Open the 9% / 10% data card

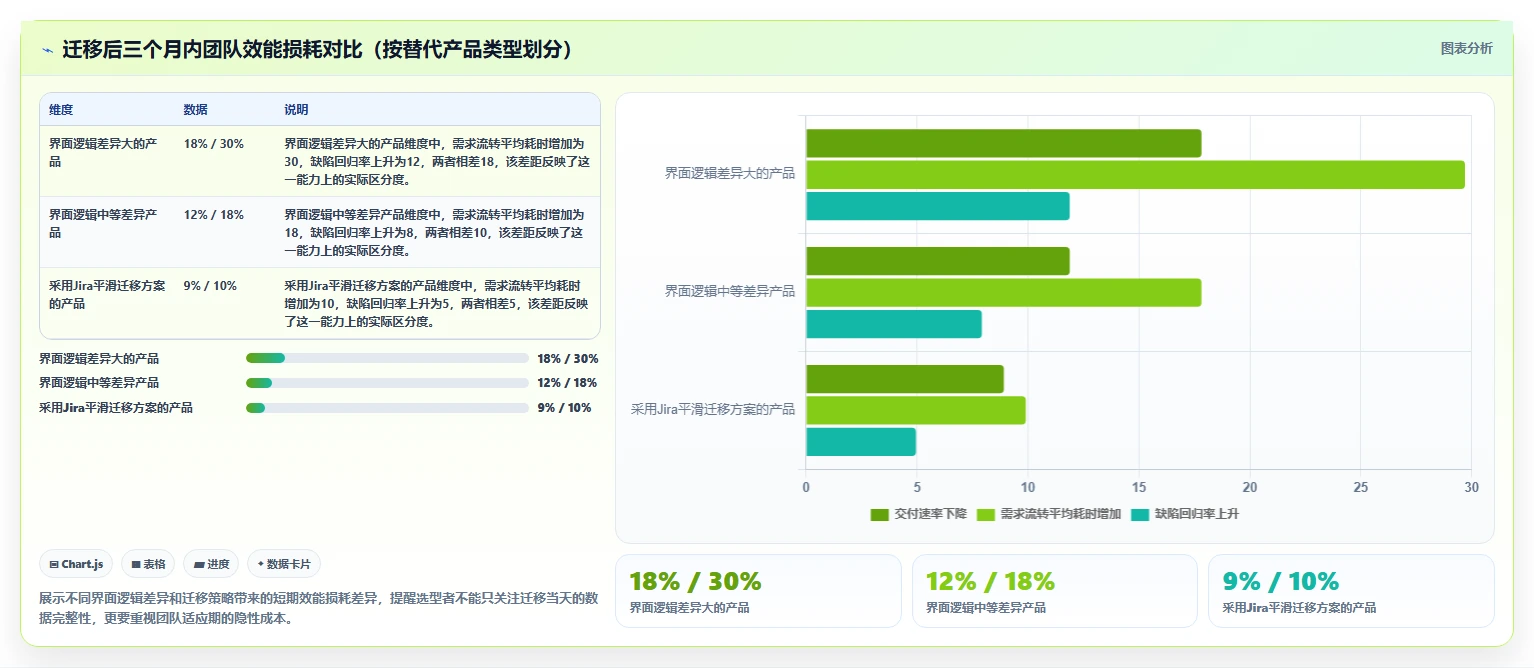(x=1351, y=591)
